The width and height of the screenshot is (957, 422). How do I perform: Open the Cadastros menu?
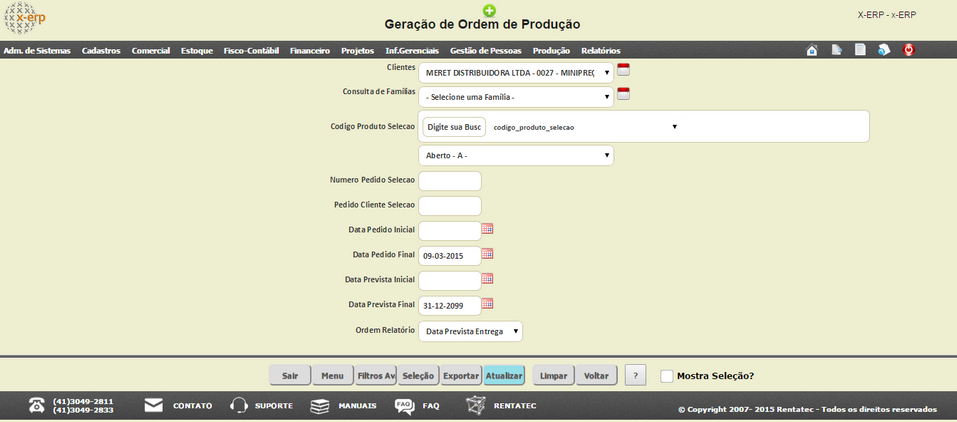coord(101,51)
